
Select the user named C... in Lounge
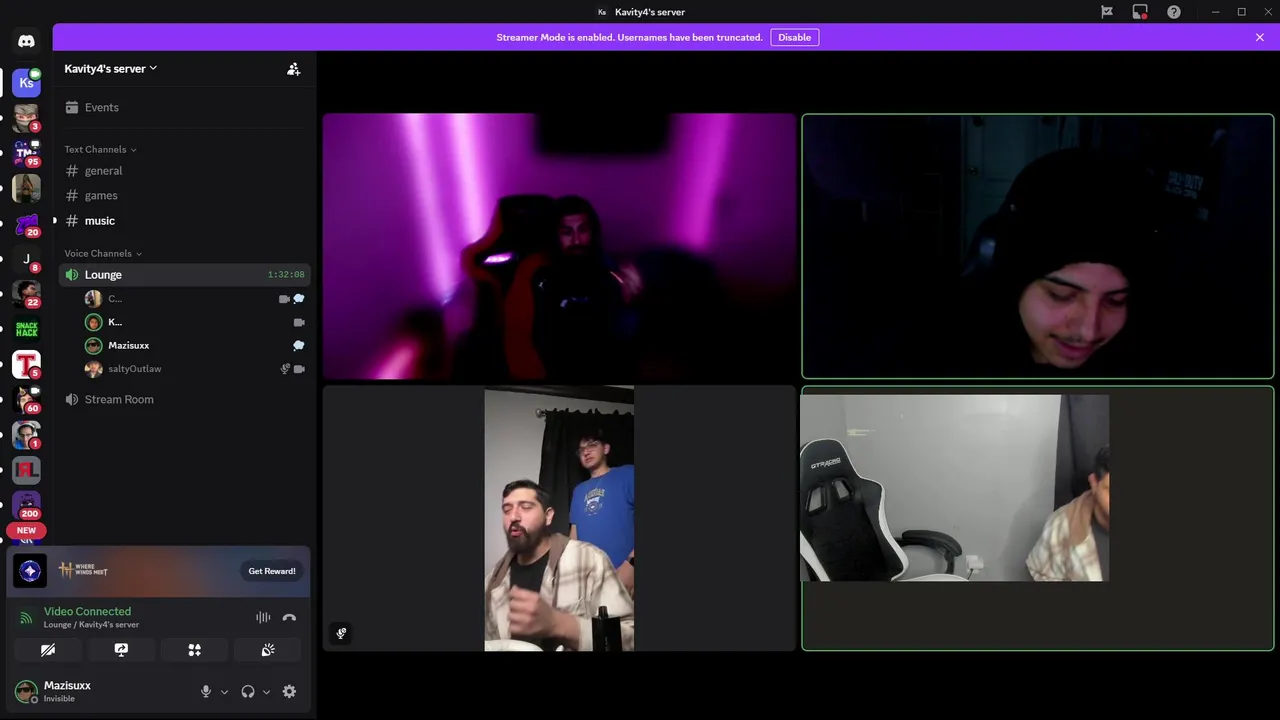tap(195, 298)
